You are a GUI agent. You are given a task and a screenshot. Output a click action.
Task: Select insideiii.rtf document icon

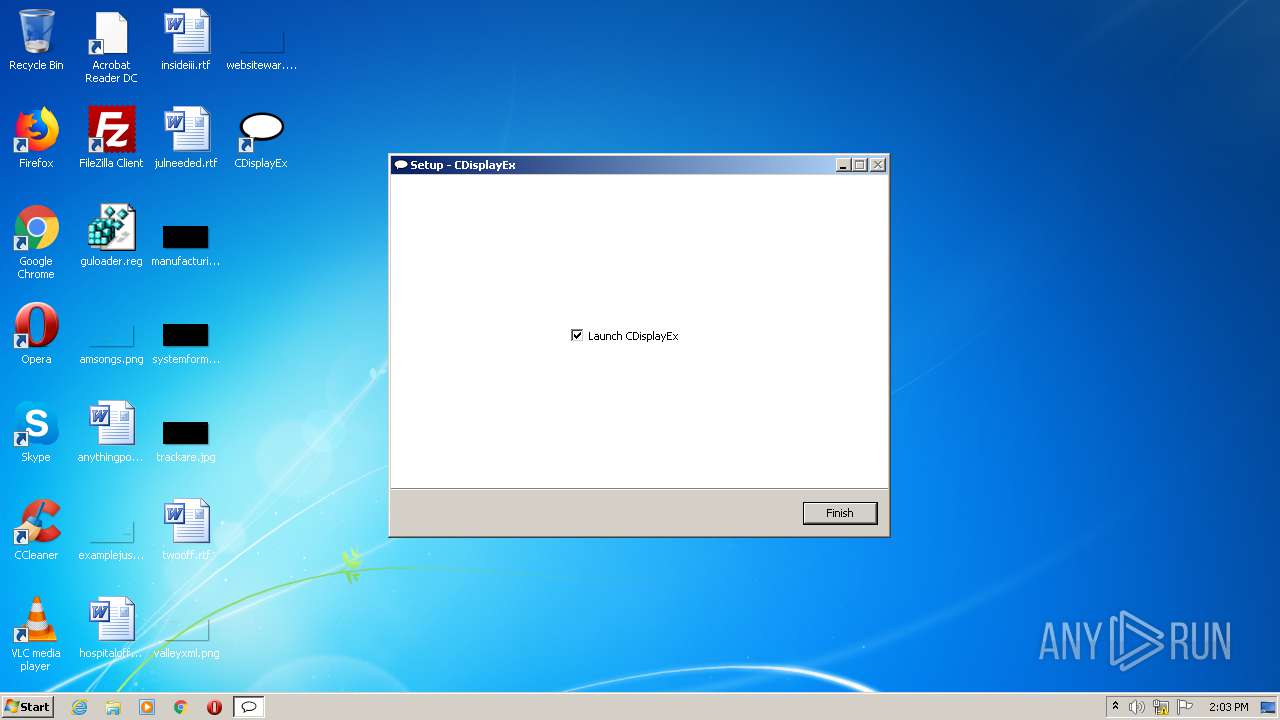click(x=186, y=41)
